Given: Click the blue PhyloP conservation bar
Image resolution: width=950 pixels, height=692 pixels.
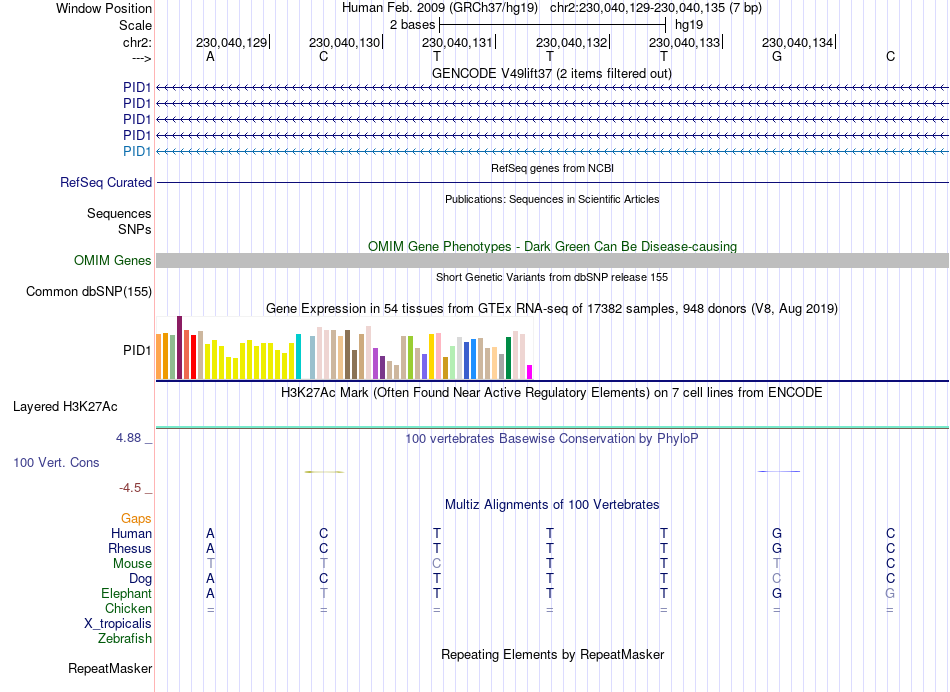Looking at the screenshot, I should pos(779,471).
